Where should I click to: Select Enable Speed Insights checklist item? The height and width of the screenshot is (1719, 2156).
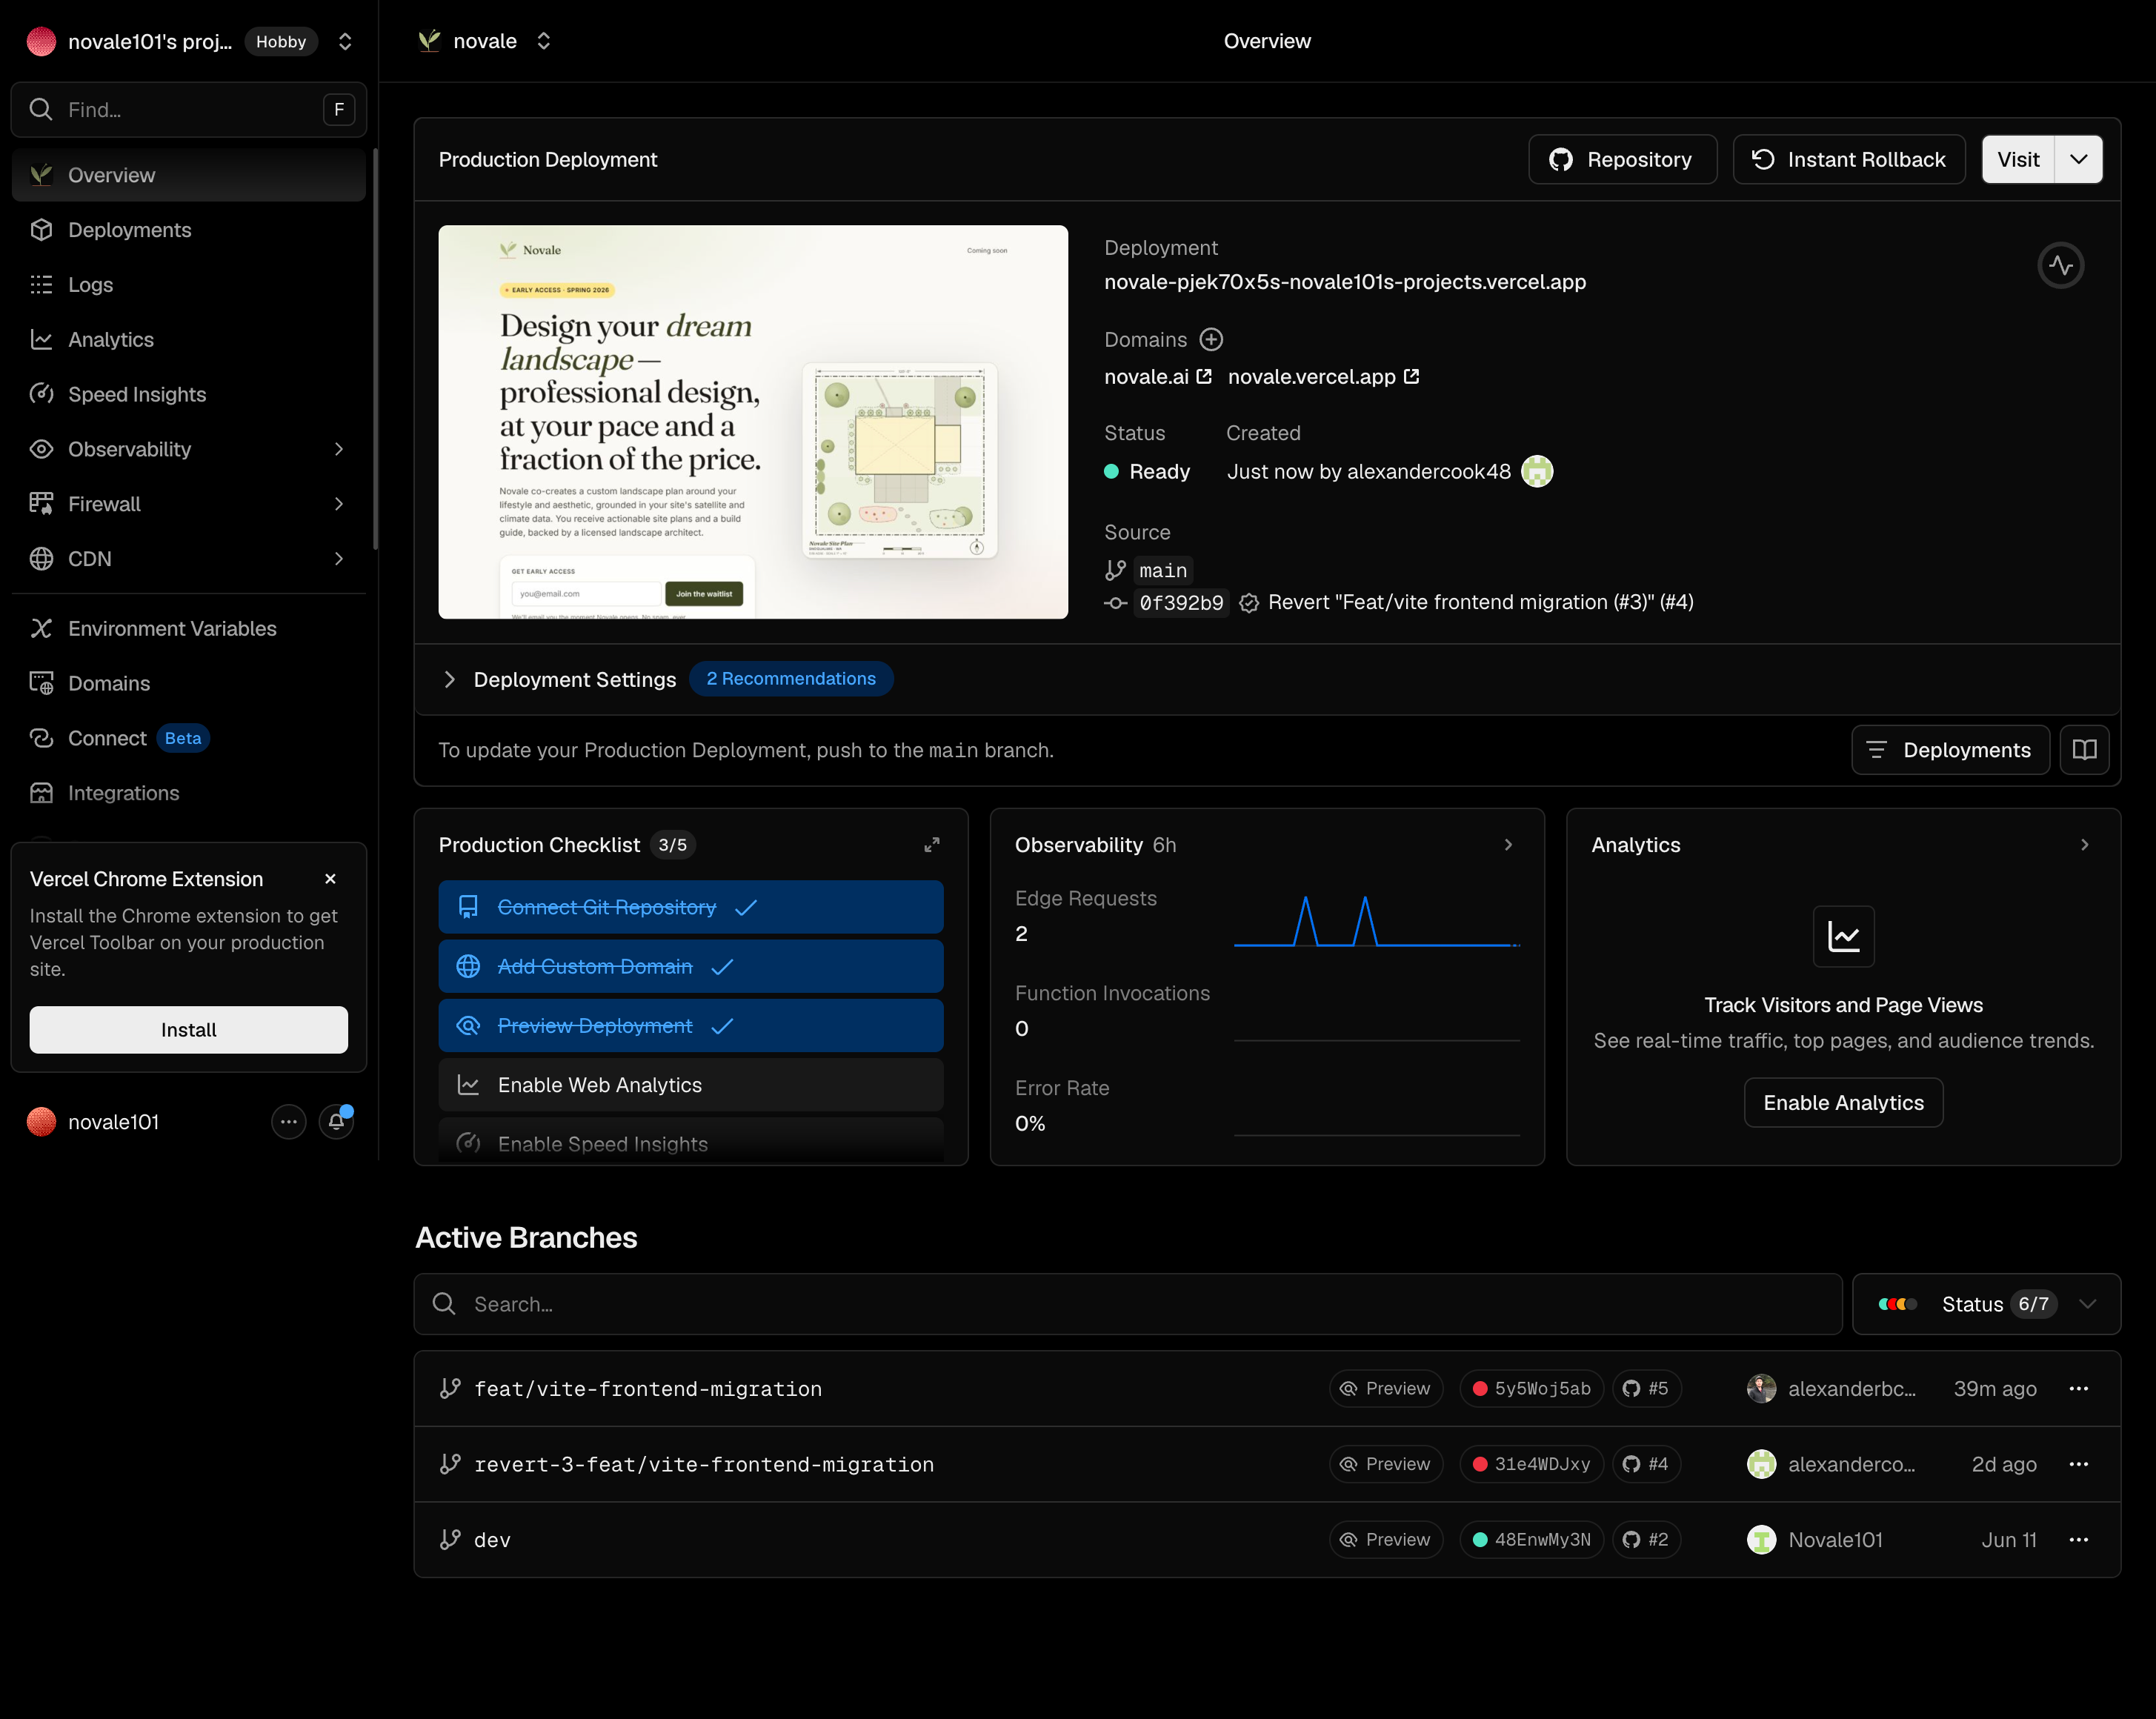coord(690,1142)
